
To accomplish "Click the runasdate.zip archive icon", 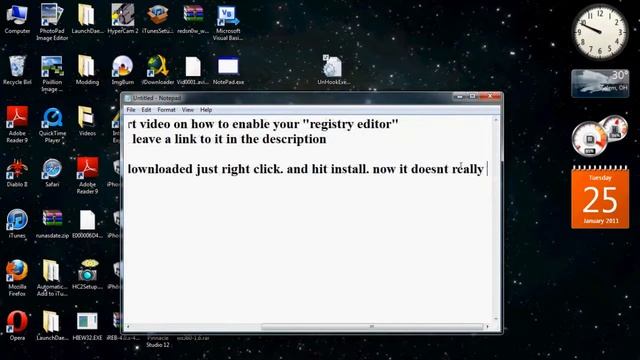I will [52, 224].
